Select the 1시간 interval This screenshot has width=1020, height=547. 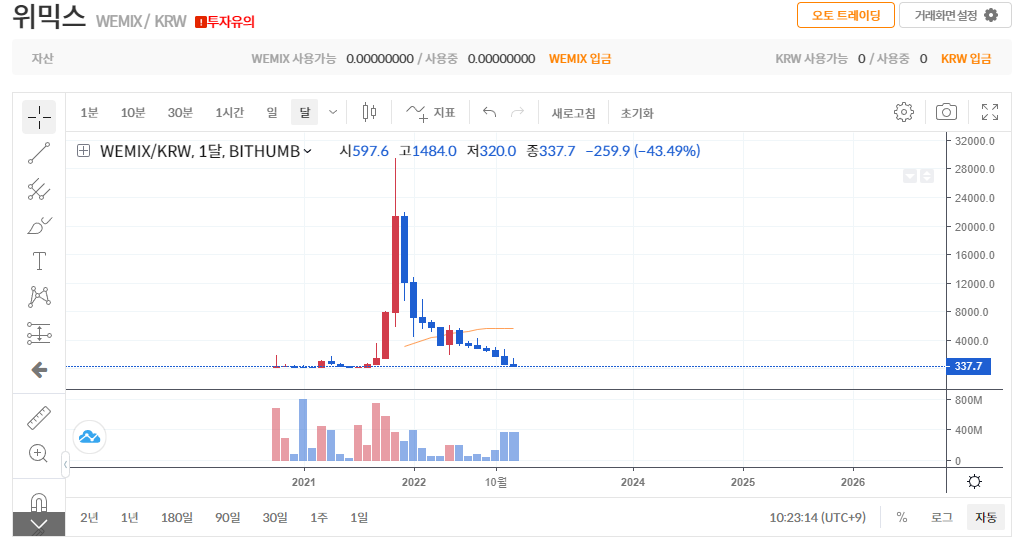point(230,113)
